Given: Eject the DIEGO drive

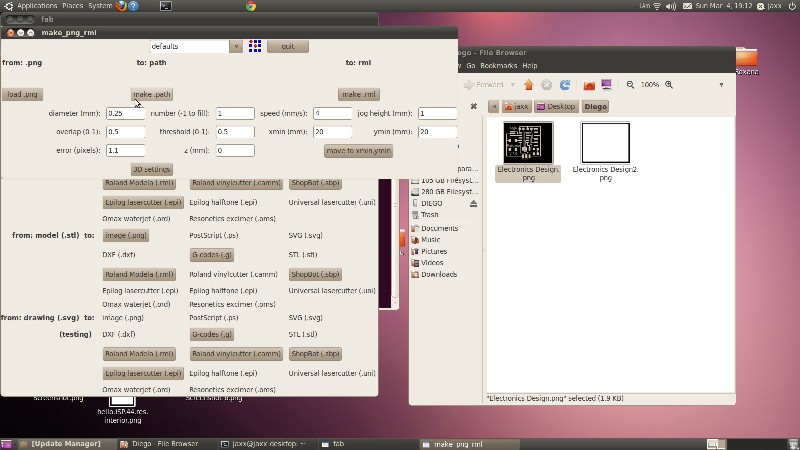Looking at the screenshot, I should [473, 204].
